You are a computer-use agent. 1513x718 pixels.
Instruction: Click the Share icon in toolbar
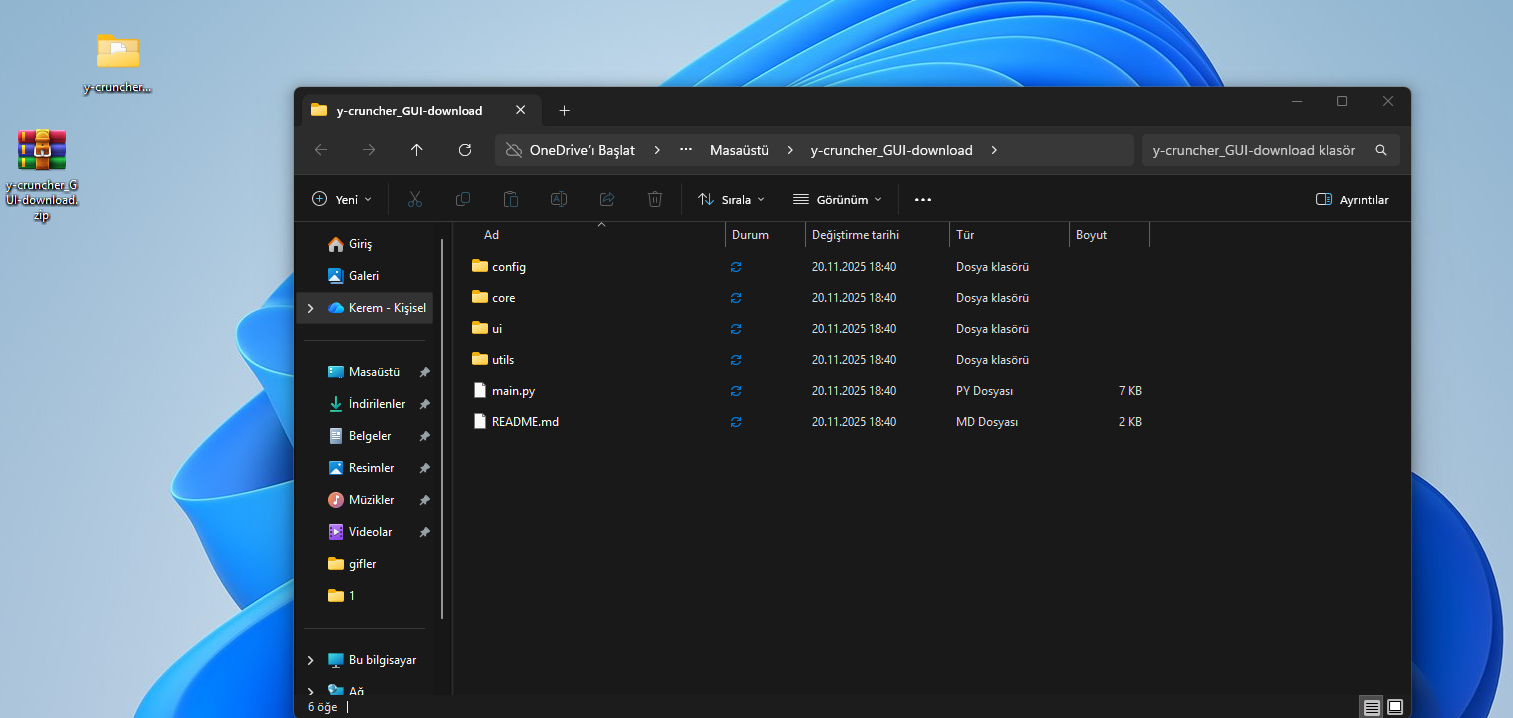tap(607, 199)
